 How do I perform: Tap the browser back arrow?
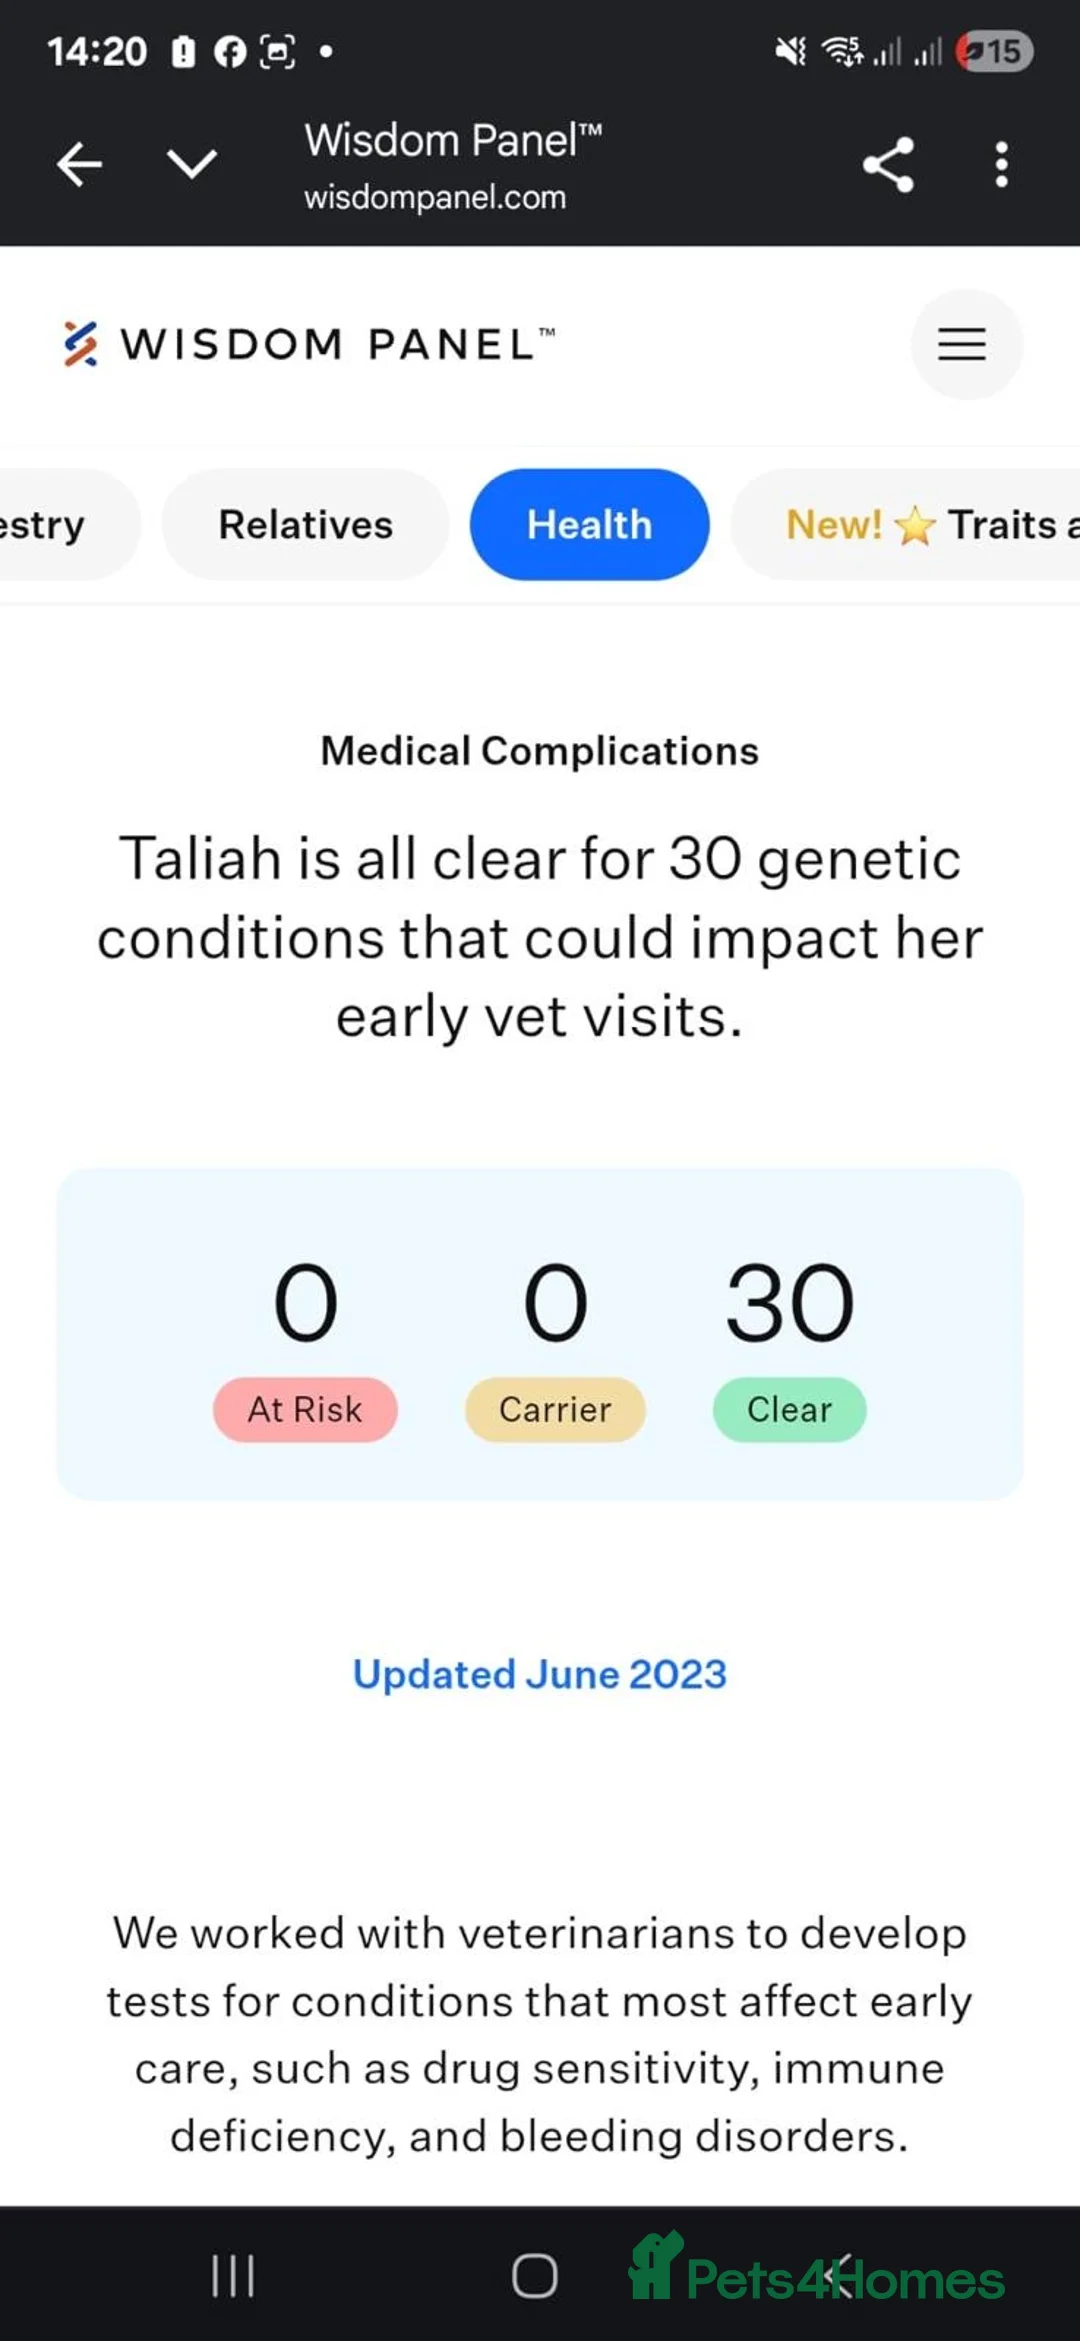coord(80,165)
